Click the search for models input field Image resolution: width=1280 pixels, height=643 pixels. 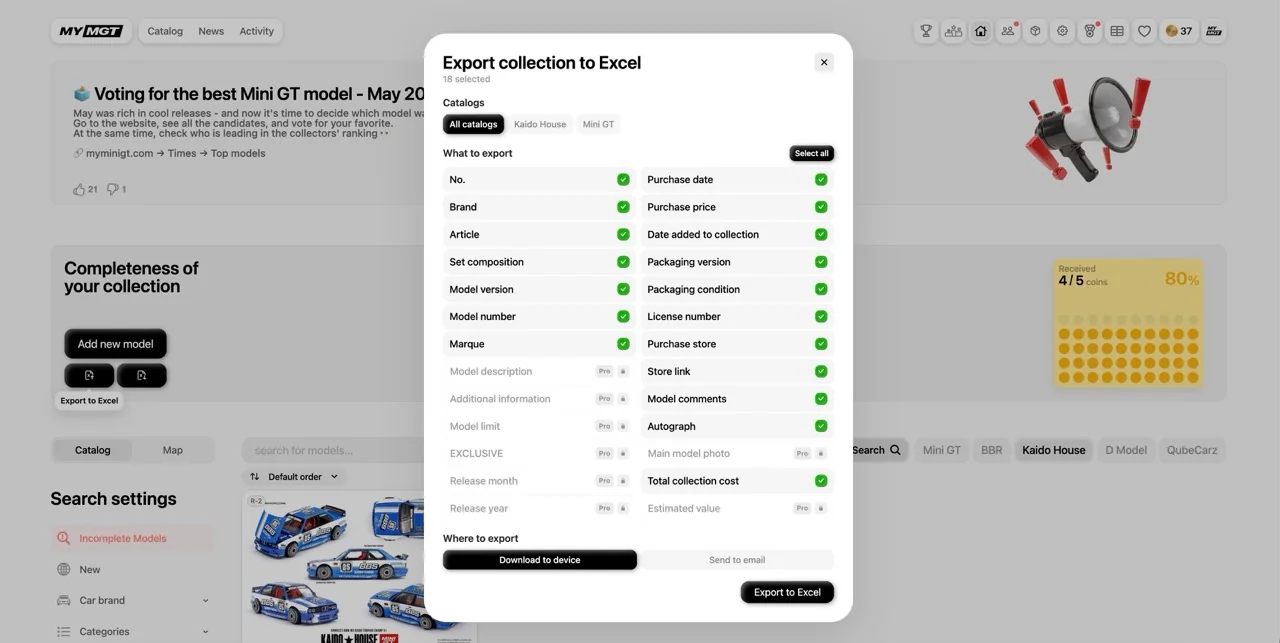[335, 450]
